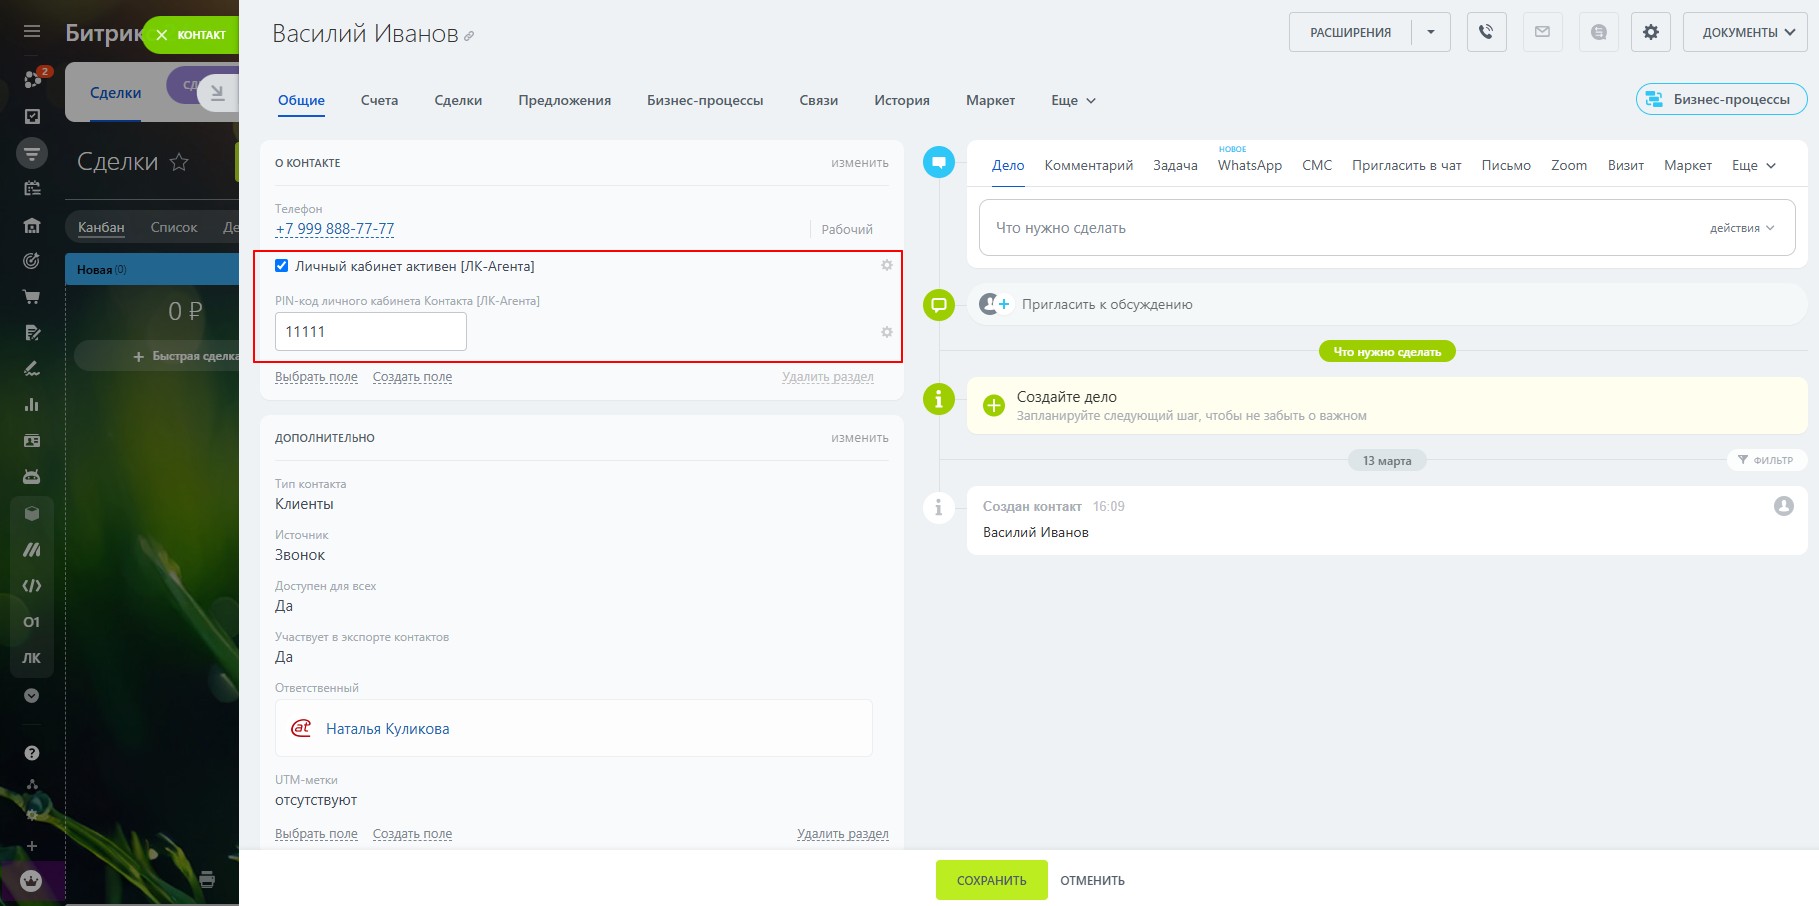The height and width of the screenshot is (906, 1819).
Task: Open the Документы dropdown
Action: click(1745, 33)
